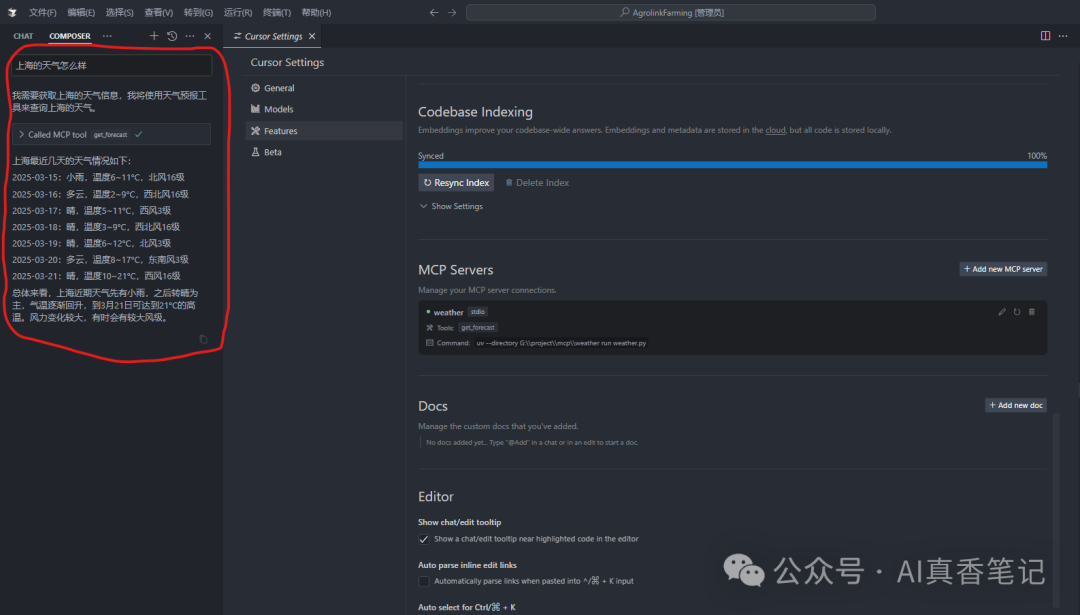Disable Show chat/edit tooltip checkbox
Screen dimensions: 1080x615
(x=424, y=539)
